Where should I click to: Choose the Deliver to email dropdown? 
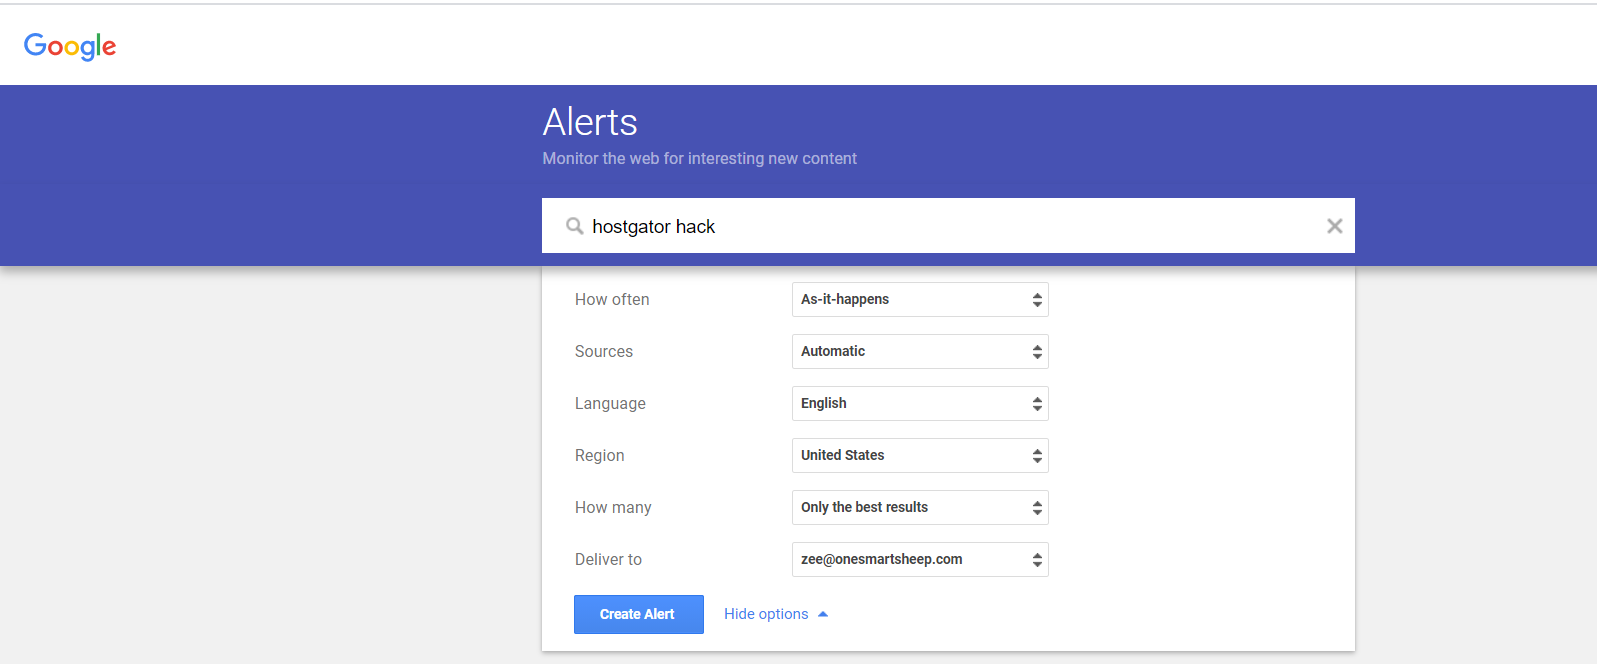919,559
